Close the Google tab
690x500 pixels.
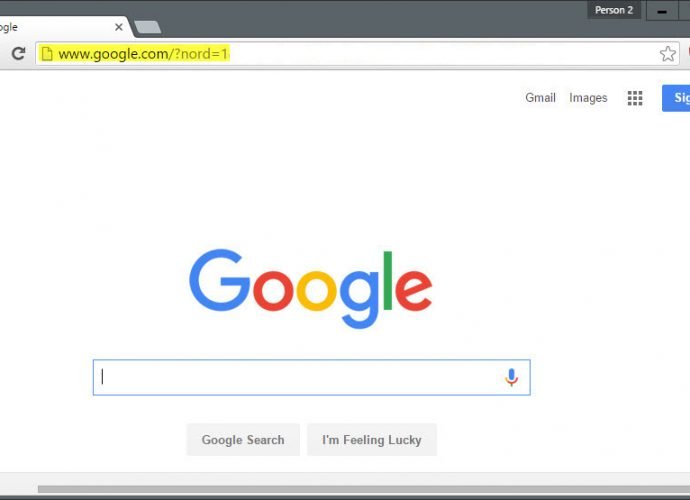[118, 27]
